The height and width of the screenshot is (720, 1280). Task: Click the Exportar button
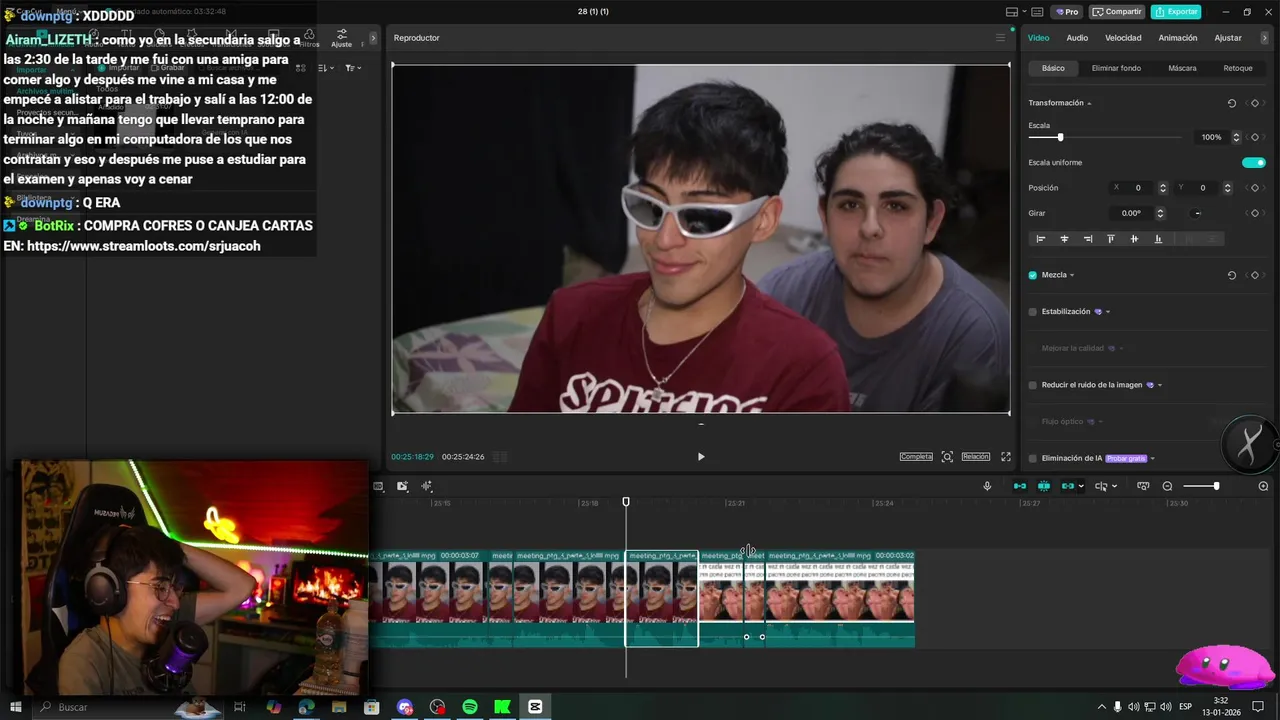[x=1176, y=12]
